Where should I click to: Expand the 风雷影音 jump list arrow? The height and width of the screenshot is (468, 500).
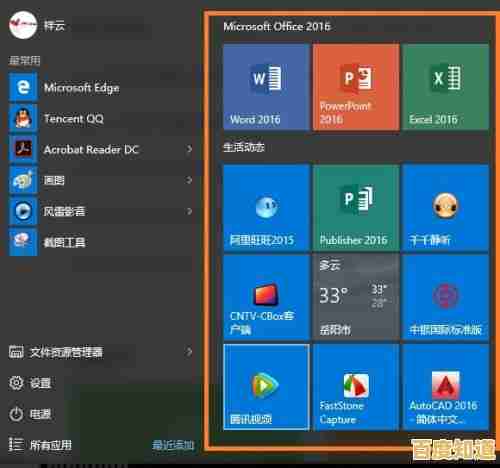click(189, 211)
